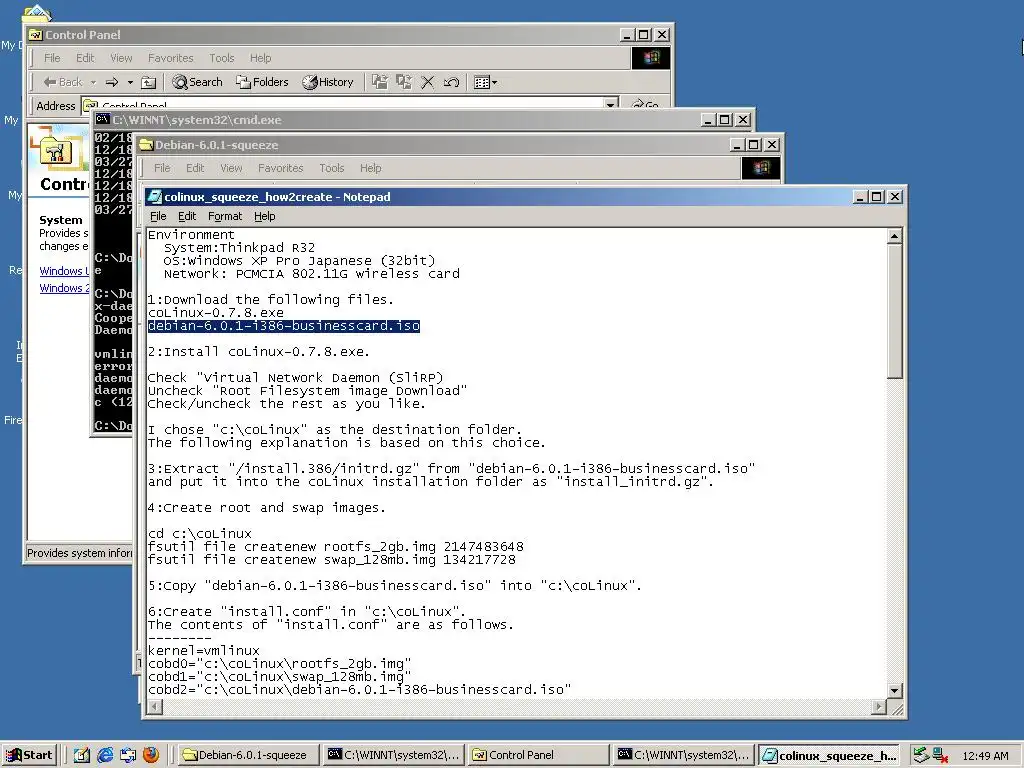
Task: Click the line "kernel=vmlinux" in Notepad
Action: tap(203, 650)
